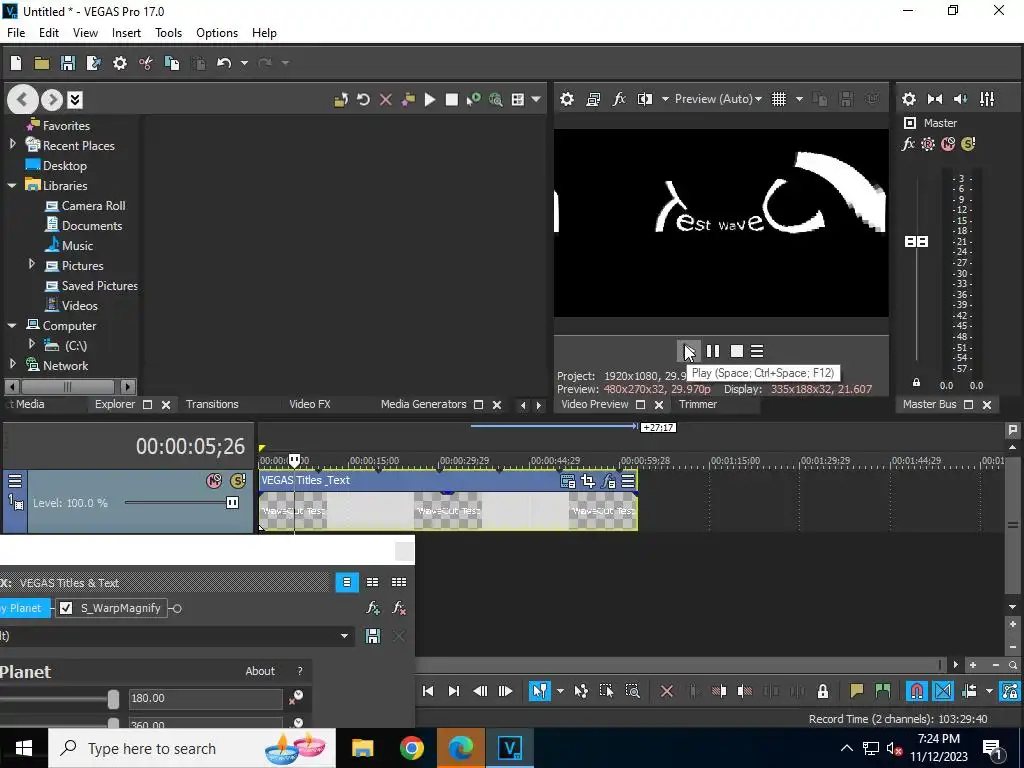Toggle the preview overlays grid icon
Screen dimensions: 1024x768
pos(778,99)
